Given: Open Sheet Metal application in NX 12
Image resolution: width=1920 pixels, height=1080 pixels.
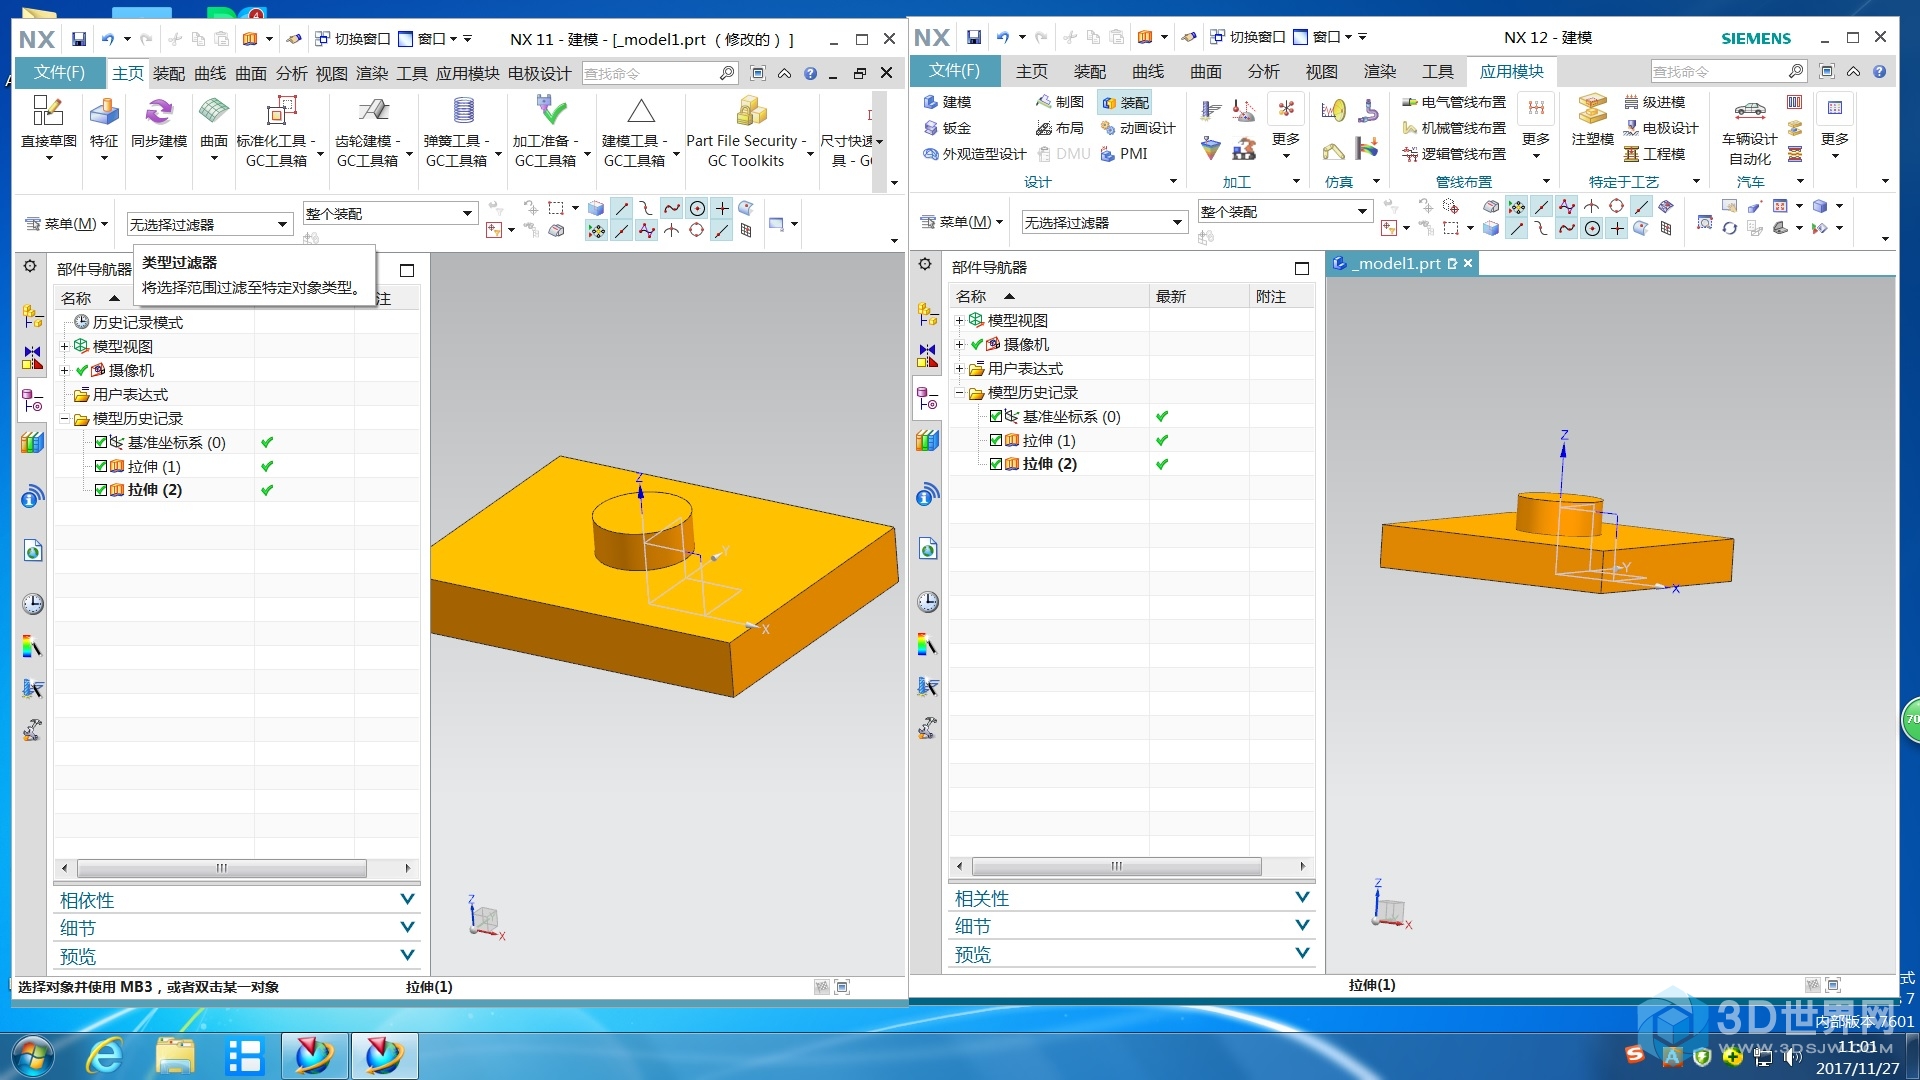Looking at the screenshot, I should [x=947, y=128].
